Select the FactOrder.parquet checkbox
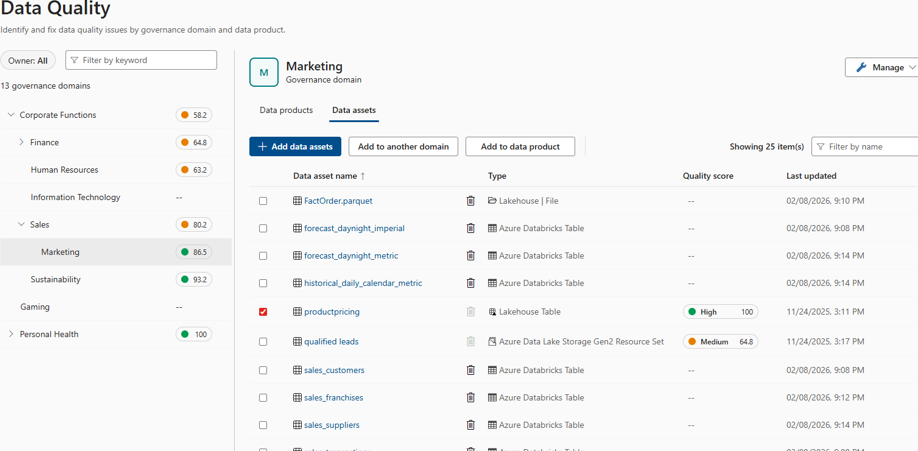This screenshot has height=451, width=918. [x=263, y=201]
